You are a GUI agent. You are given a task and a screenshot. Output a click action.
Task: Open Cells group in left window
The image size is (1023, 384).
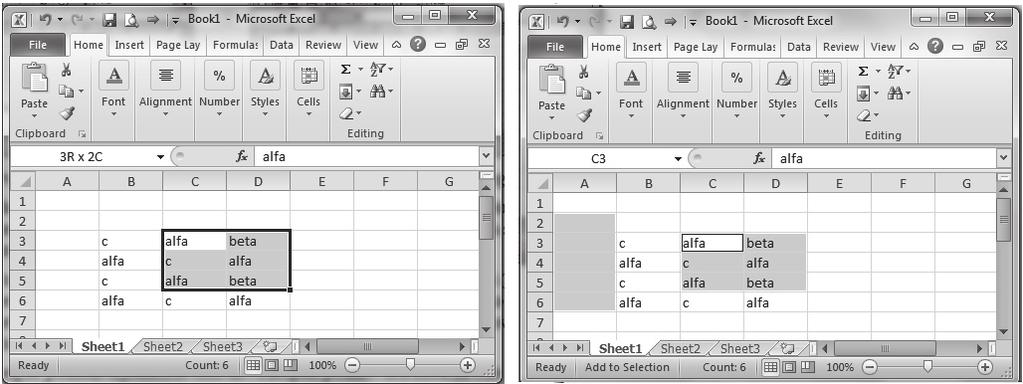[x=309, y=89]
